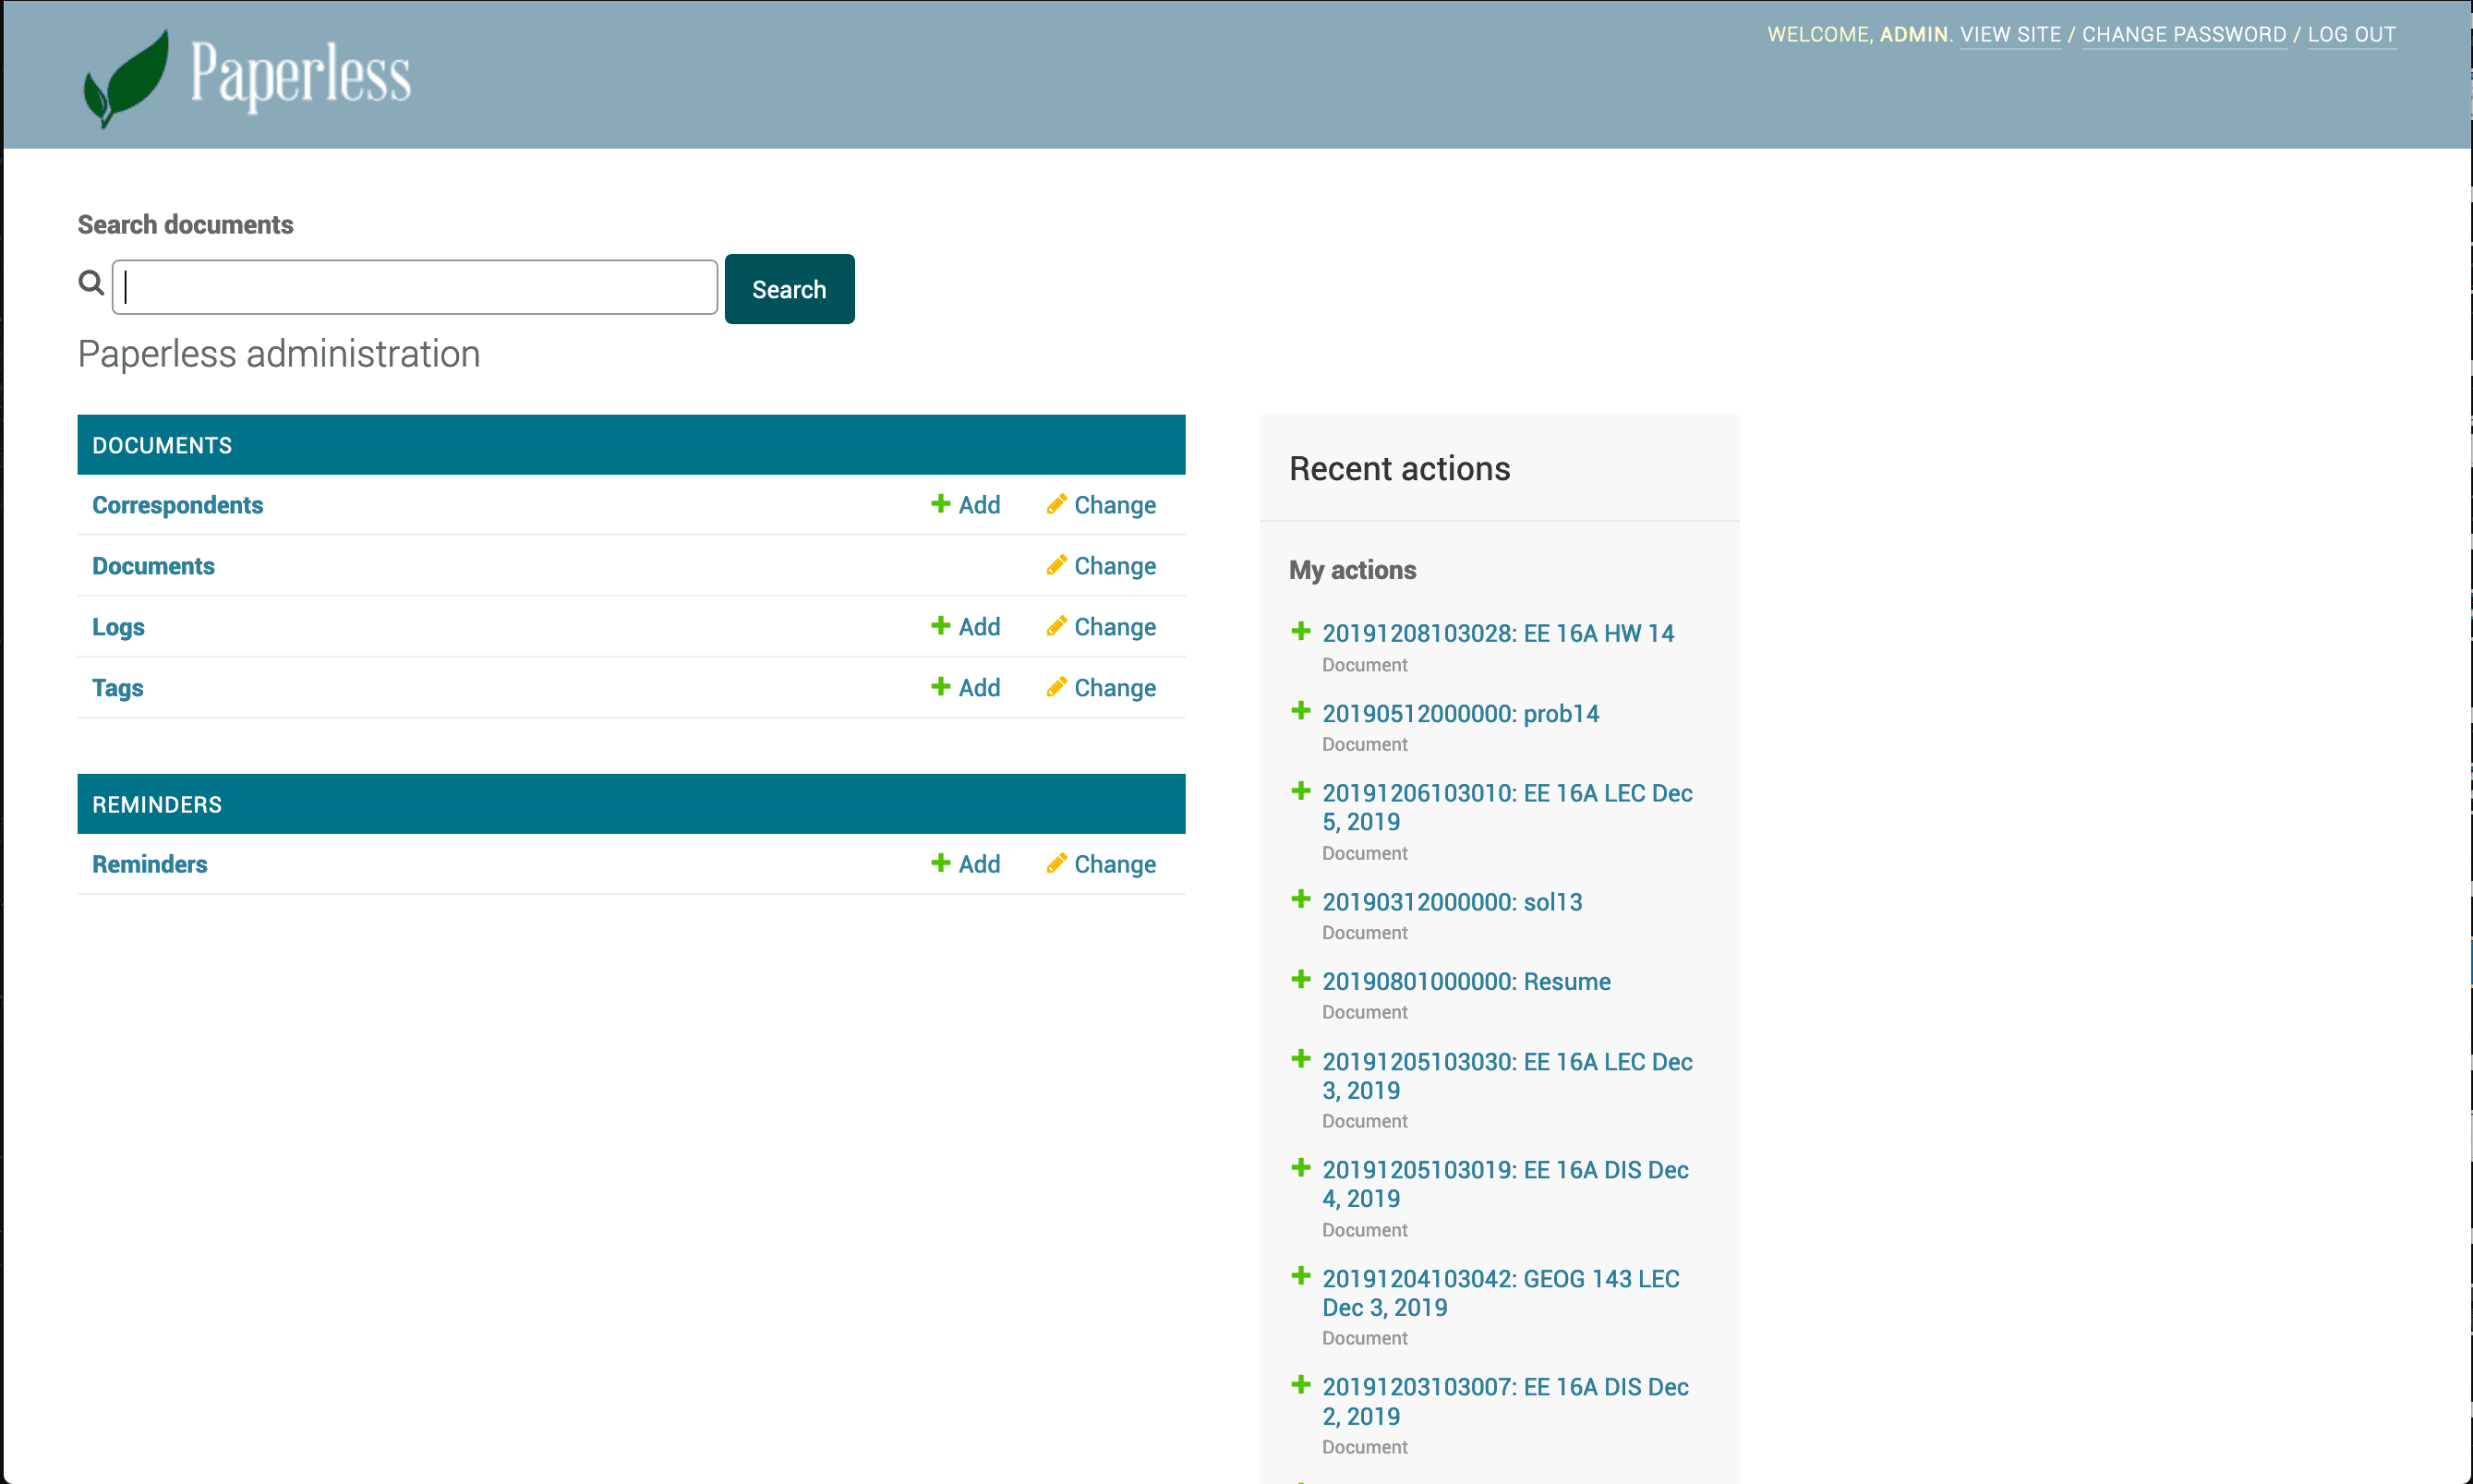This screenshot has height=1484, width=2473.
Task: Open recent action 20190801000000: Resume
Action: click(x=1466, y=981)
